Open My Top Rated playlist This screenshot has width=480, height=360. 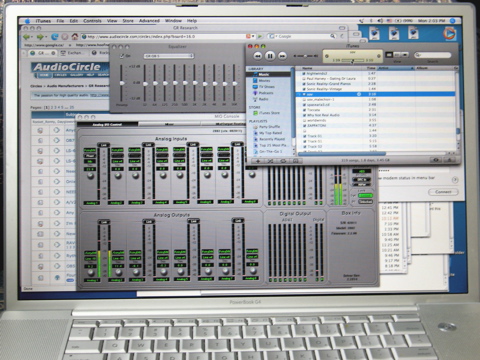tap(269, 133)
